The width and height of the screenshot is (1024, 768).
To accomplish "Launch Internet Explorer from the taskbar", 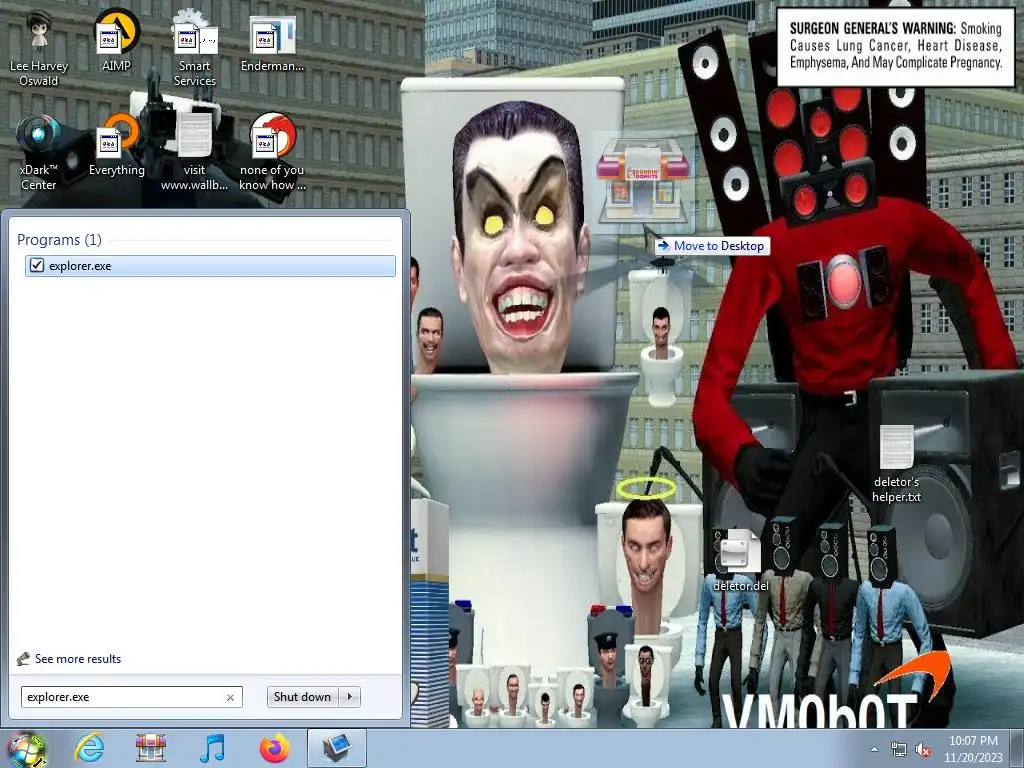I will [89, 748].
